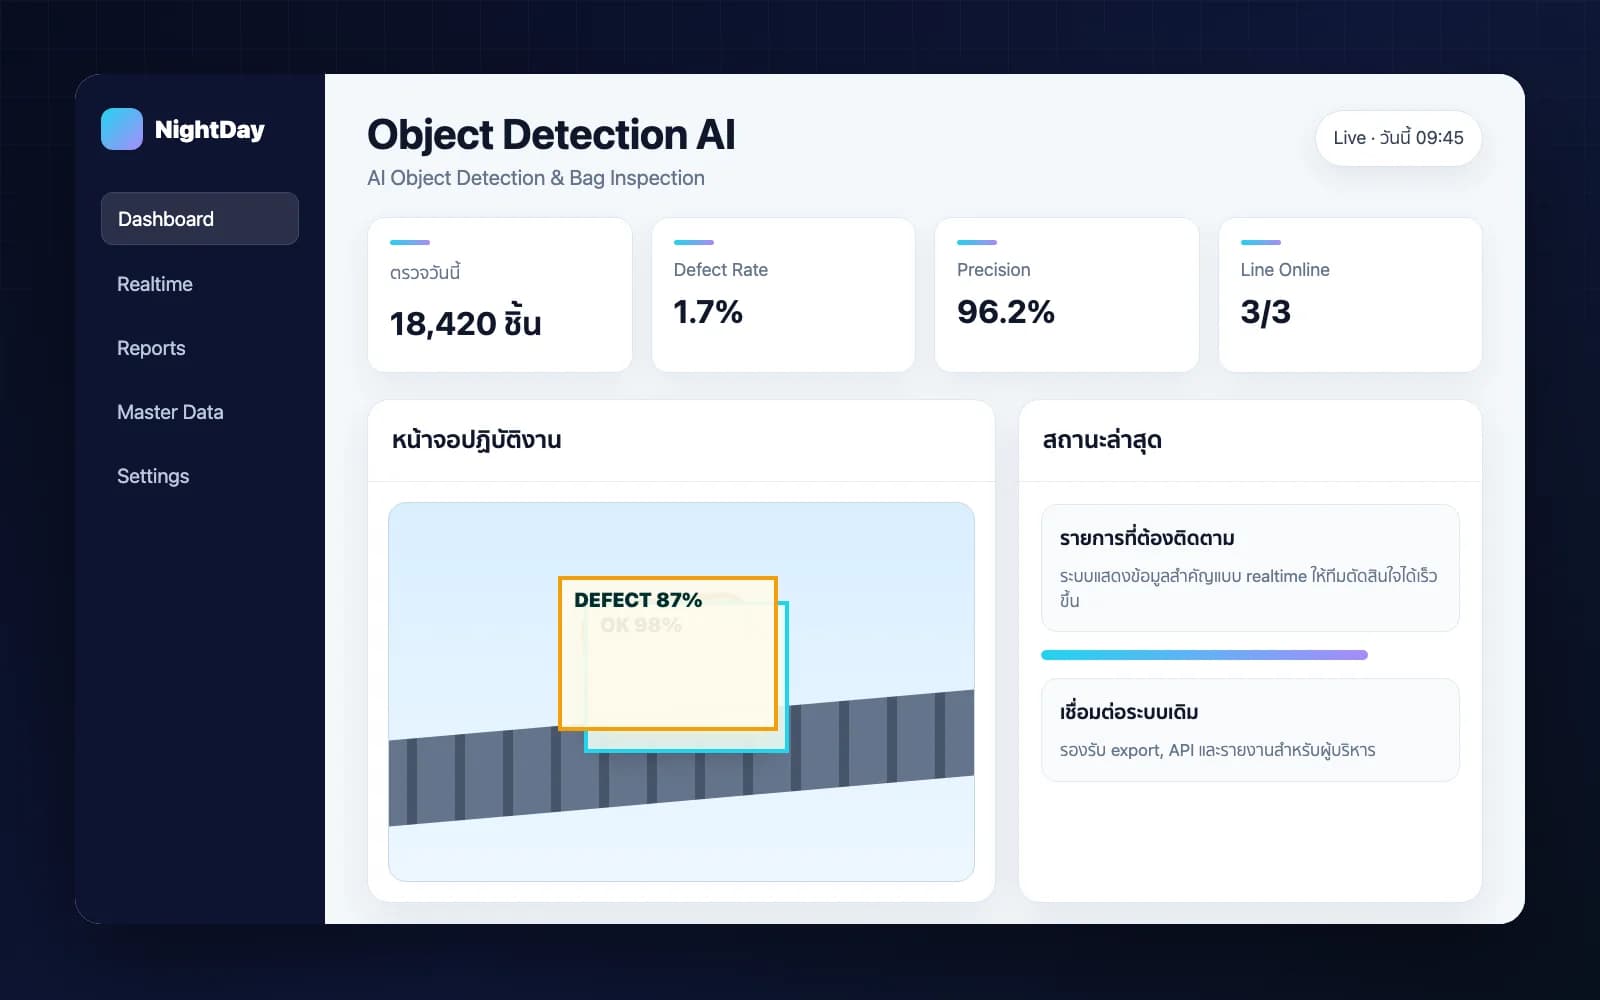Image resolution: width=1600 pixels, height=1000 pixels.
Task: Click the Live วันนี้ 09:45 status pill
Action: 1398,138
